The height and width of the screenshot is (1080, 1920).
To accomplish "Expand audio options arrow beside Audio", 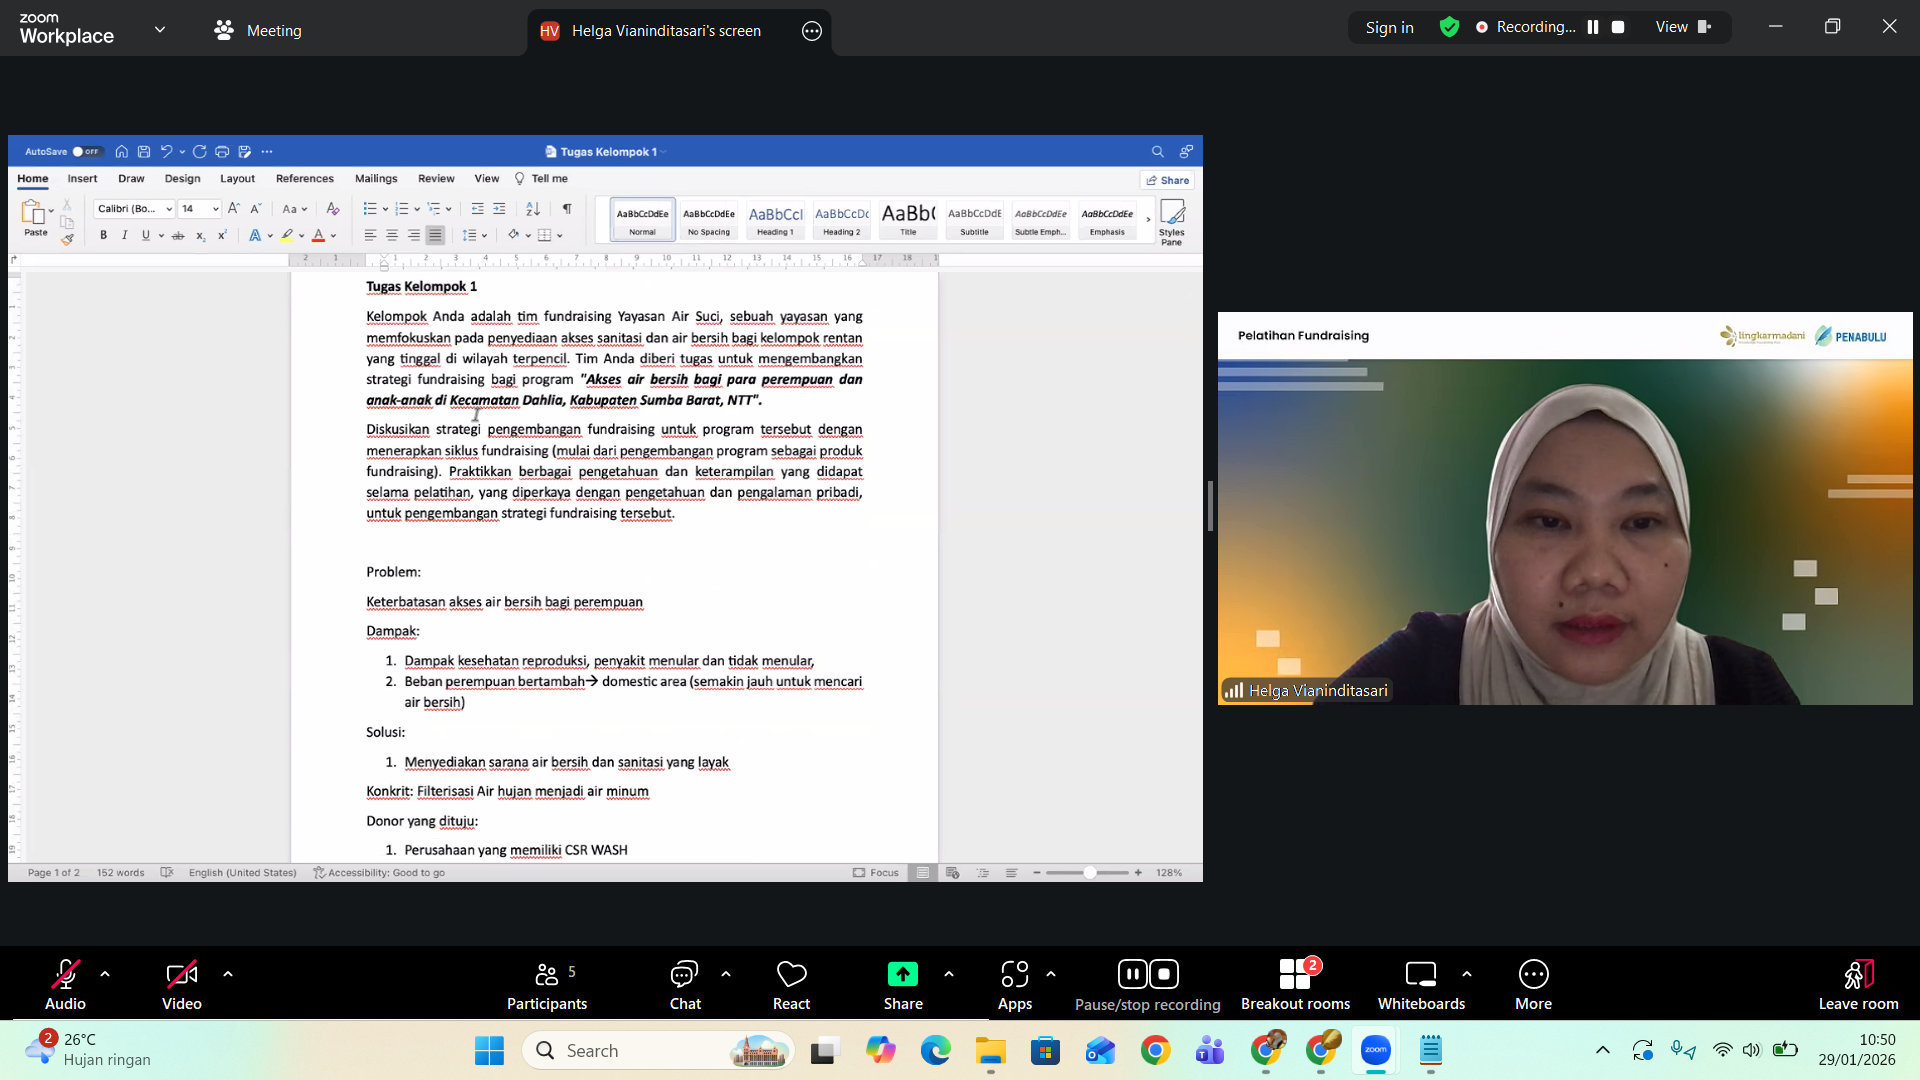I will 105,973.
